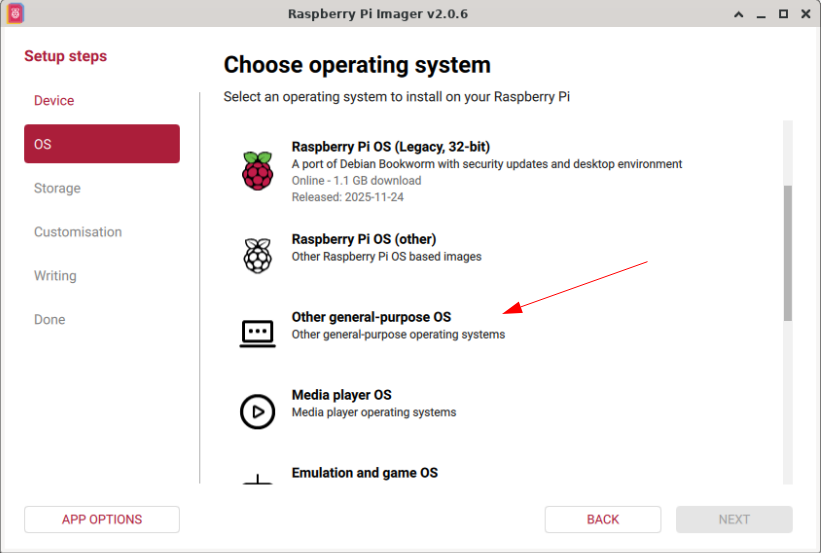Click 'Other general-purpose operating systems' description
Image resolution: width=821 pixels, height=553 pixels.
coord(398,334)
